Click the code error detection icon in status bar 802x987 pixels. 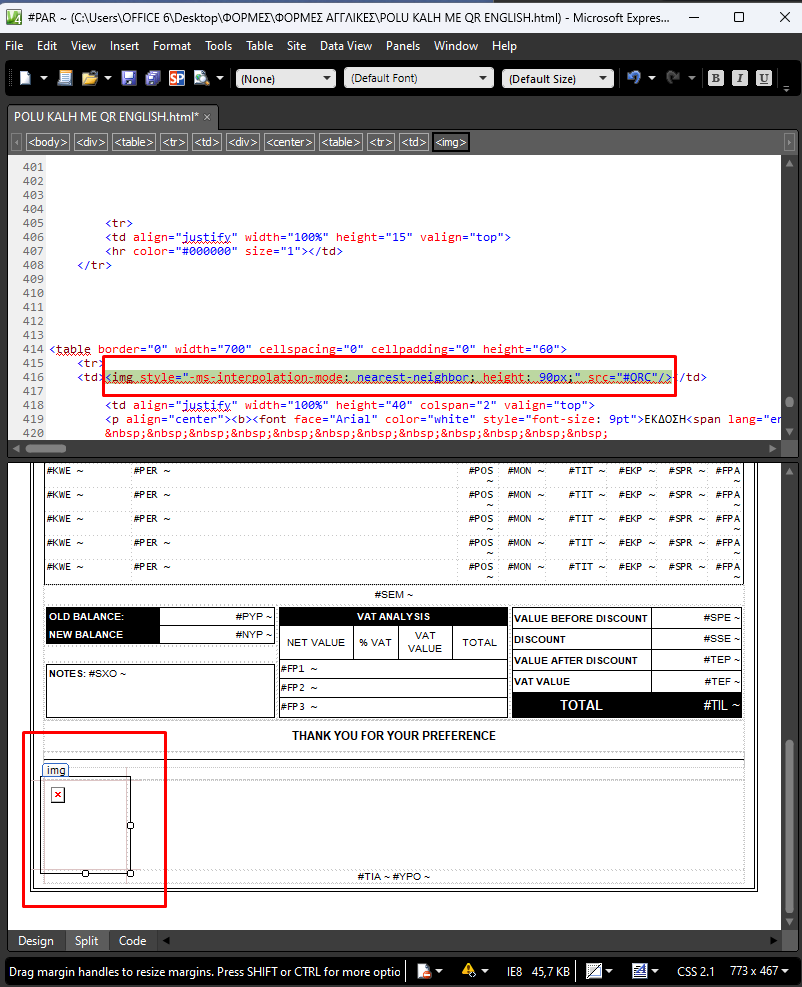[x=425, y=971]
